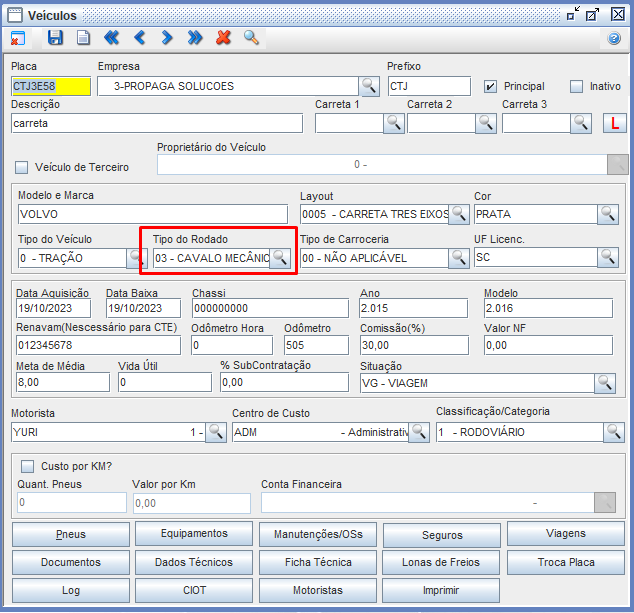Click the Prefixo field CTJ
This screenshot has width=634, height=613.
point(429,86)
